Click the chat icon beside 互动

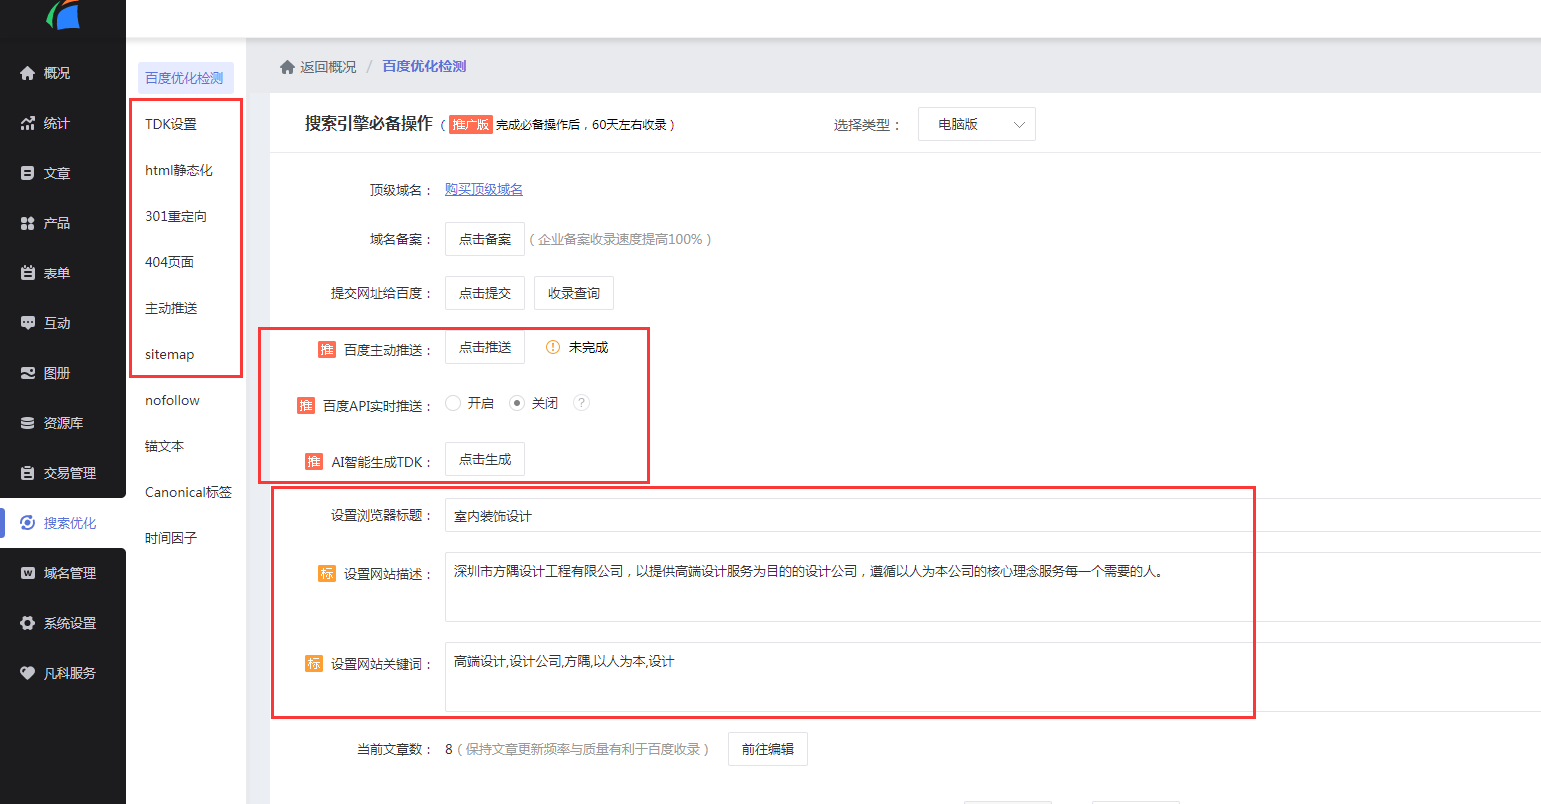(x=28, y=323)
